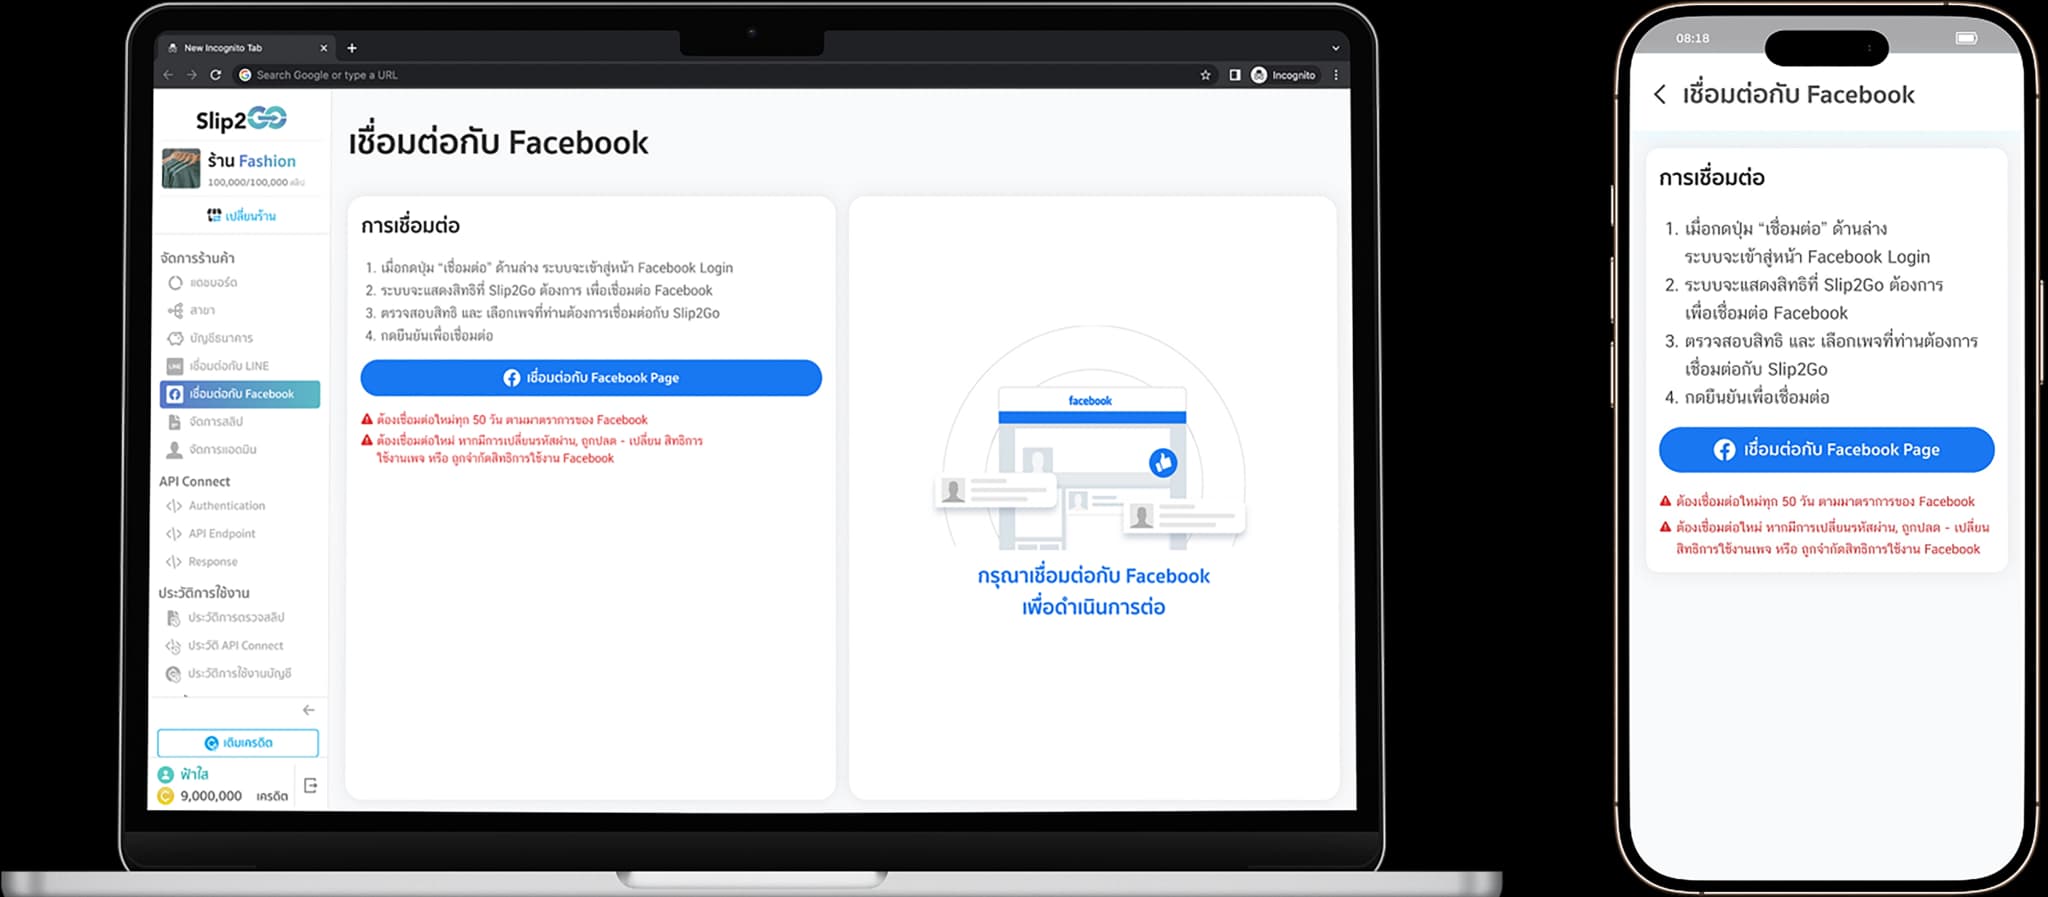Open the browser side panel icon
This screenshot has width=2048, height=897.
1235,75
